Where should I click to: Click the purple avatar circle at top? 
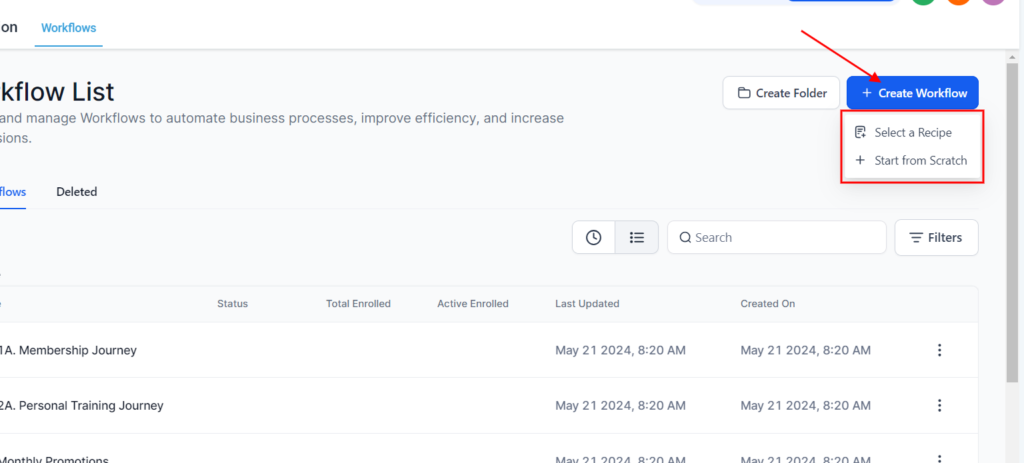991,3
